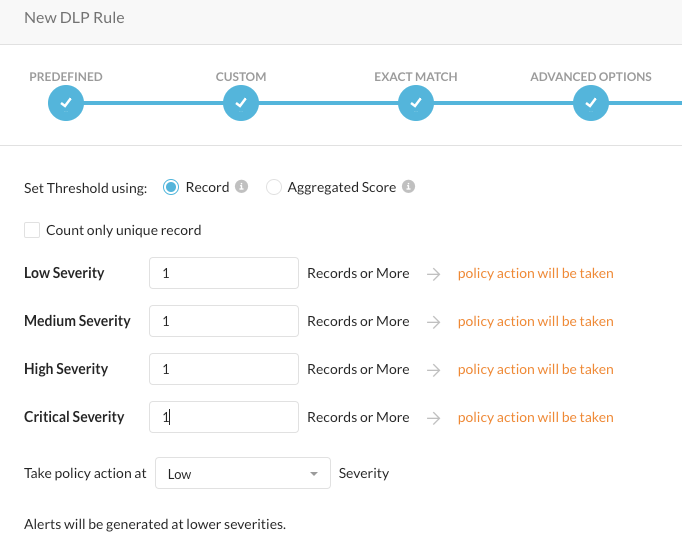
Task: Click the Critical Severity records input field
Action: click(x=224, y=417)
